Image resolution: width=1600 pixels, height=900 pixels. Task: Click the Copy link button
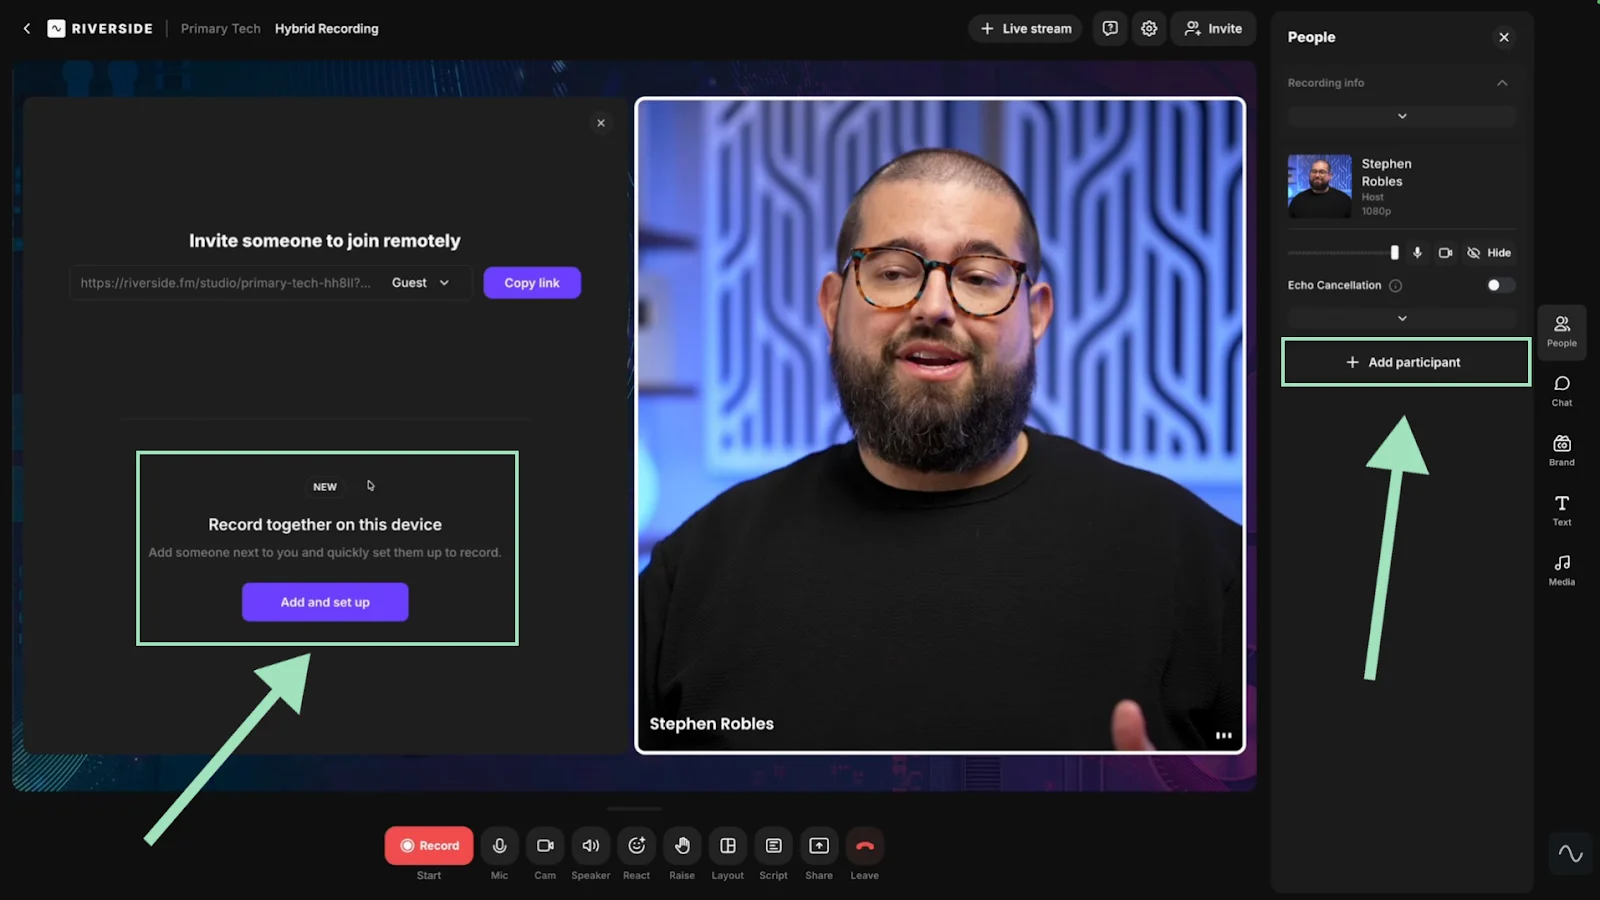pyautogui.click(x=531, y=282)
